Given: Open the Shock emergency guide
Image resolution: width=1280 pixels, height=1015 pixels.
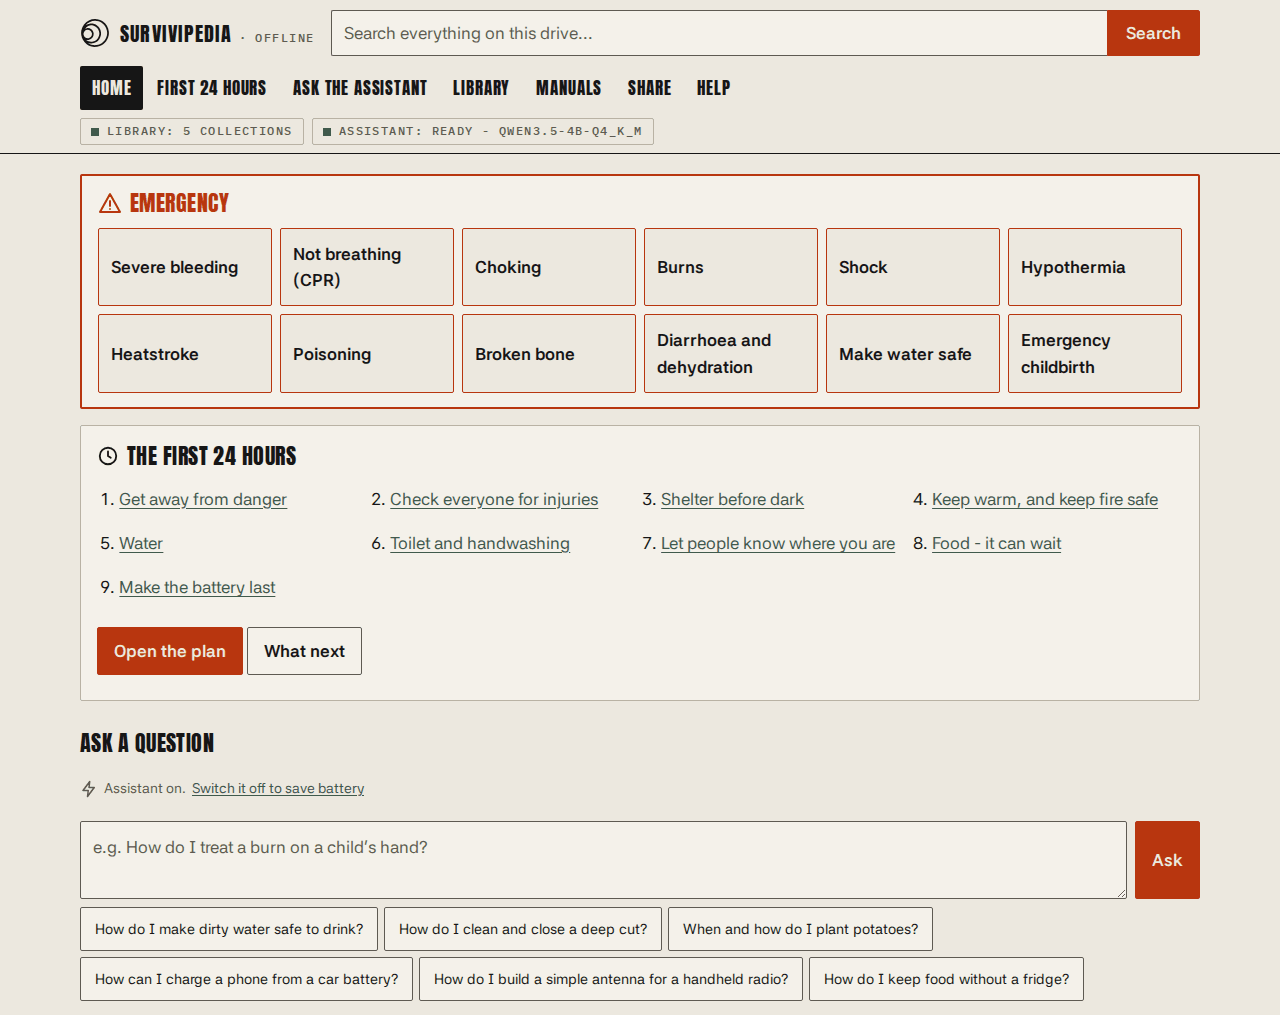Looking at the screenshot, I should point(913,267).
